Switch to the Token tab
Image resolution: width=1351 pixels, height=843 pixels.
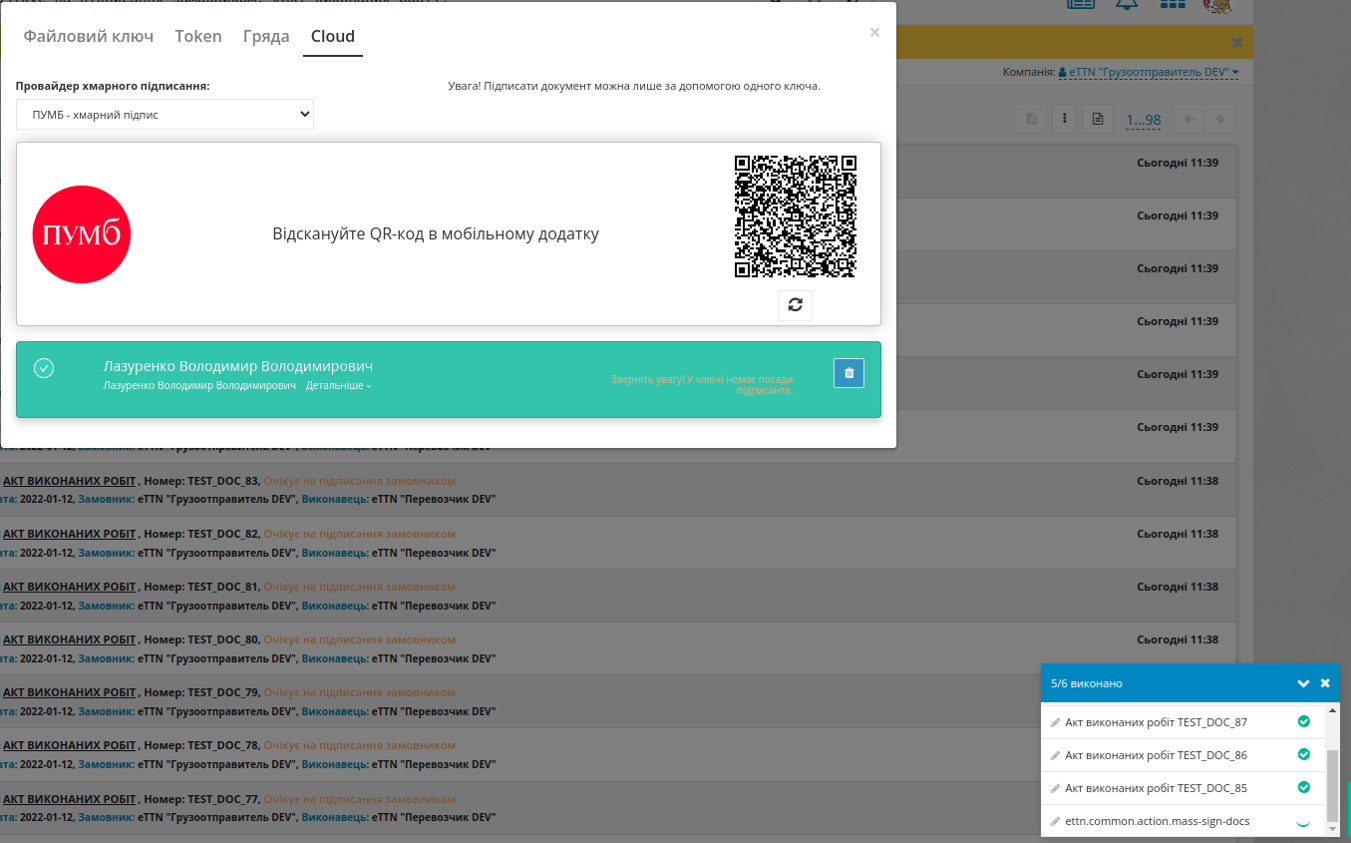pos(198,36)
